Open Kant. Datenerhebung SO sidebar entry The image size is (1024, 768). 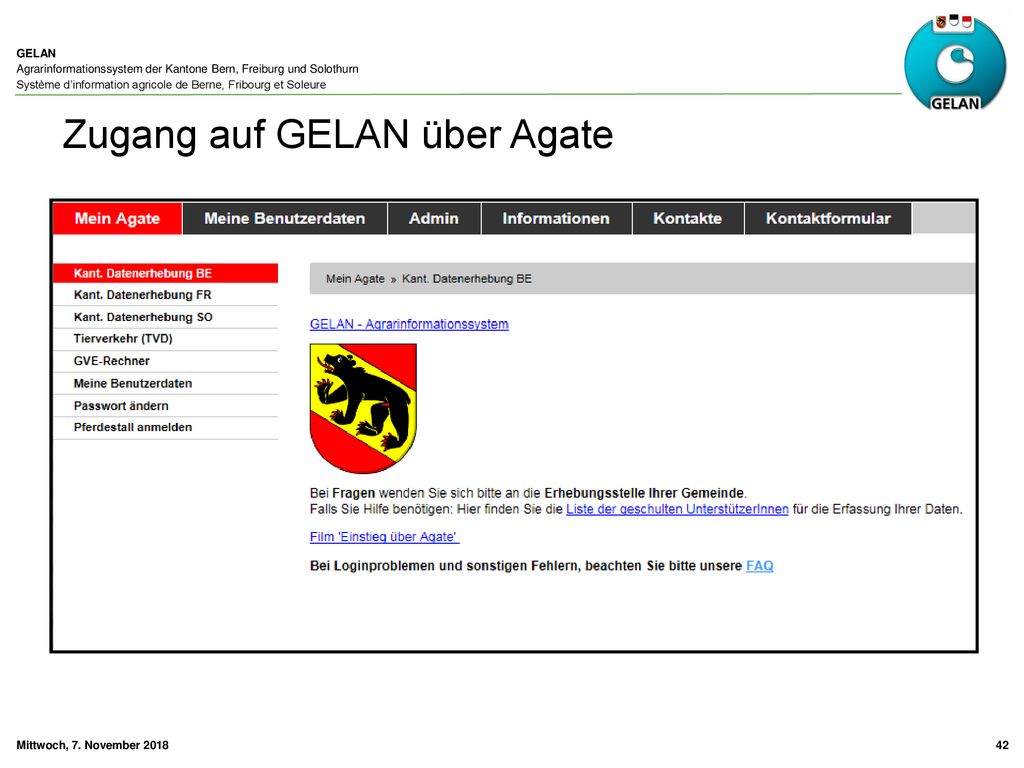point(166,317)
